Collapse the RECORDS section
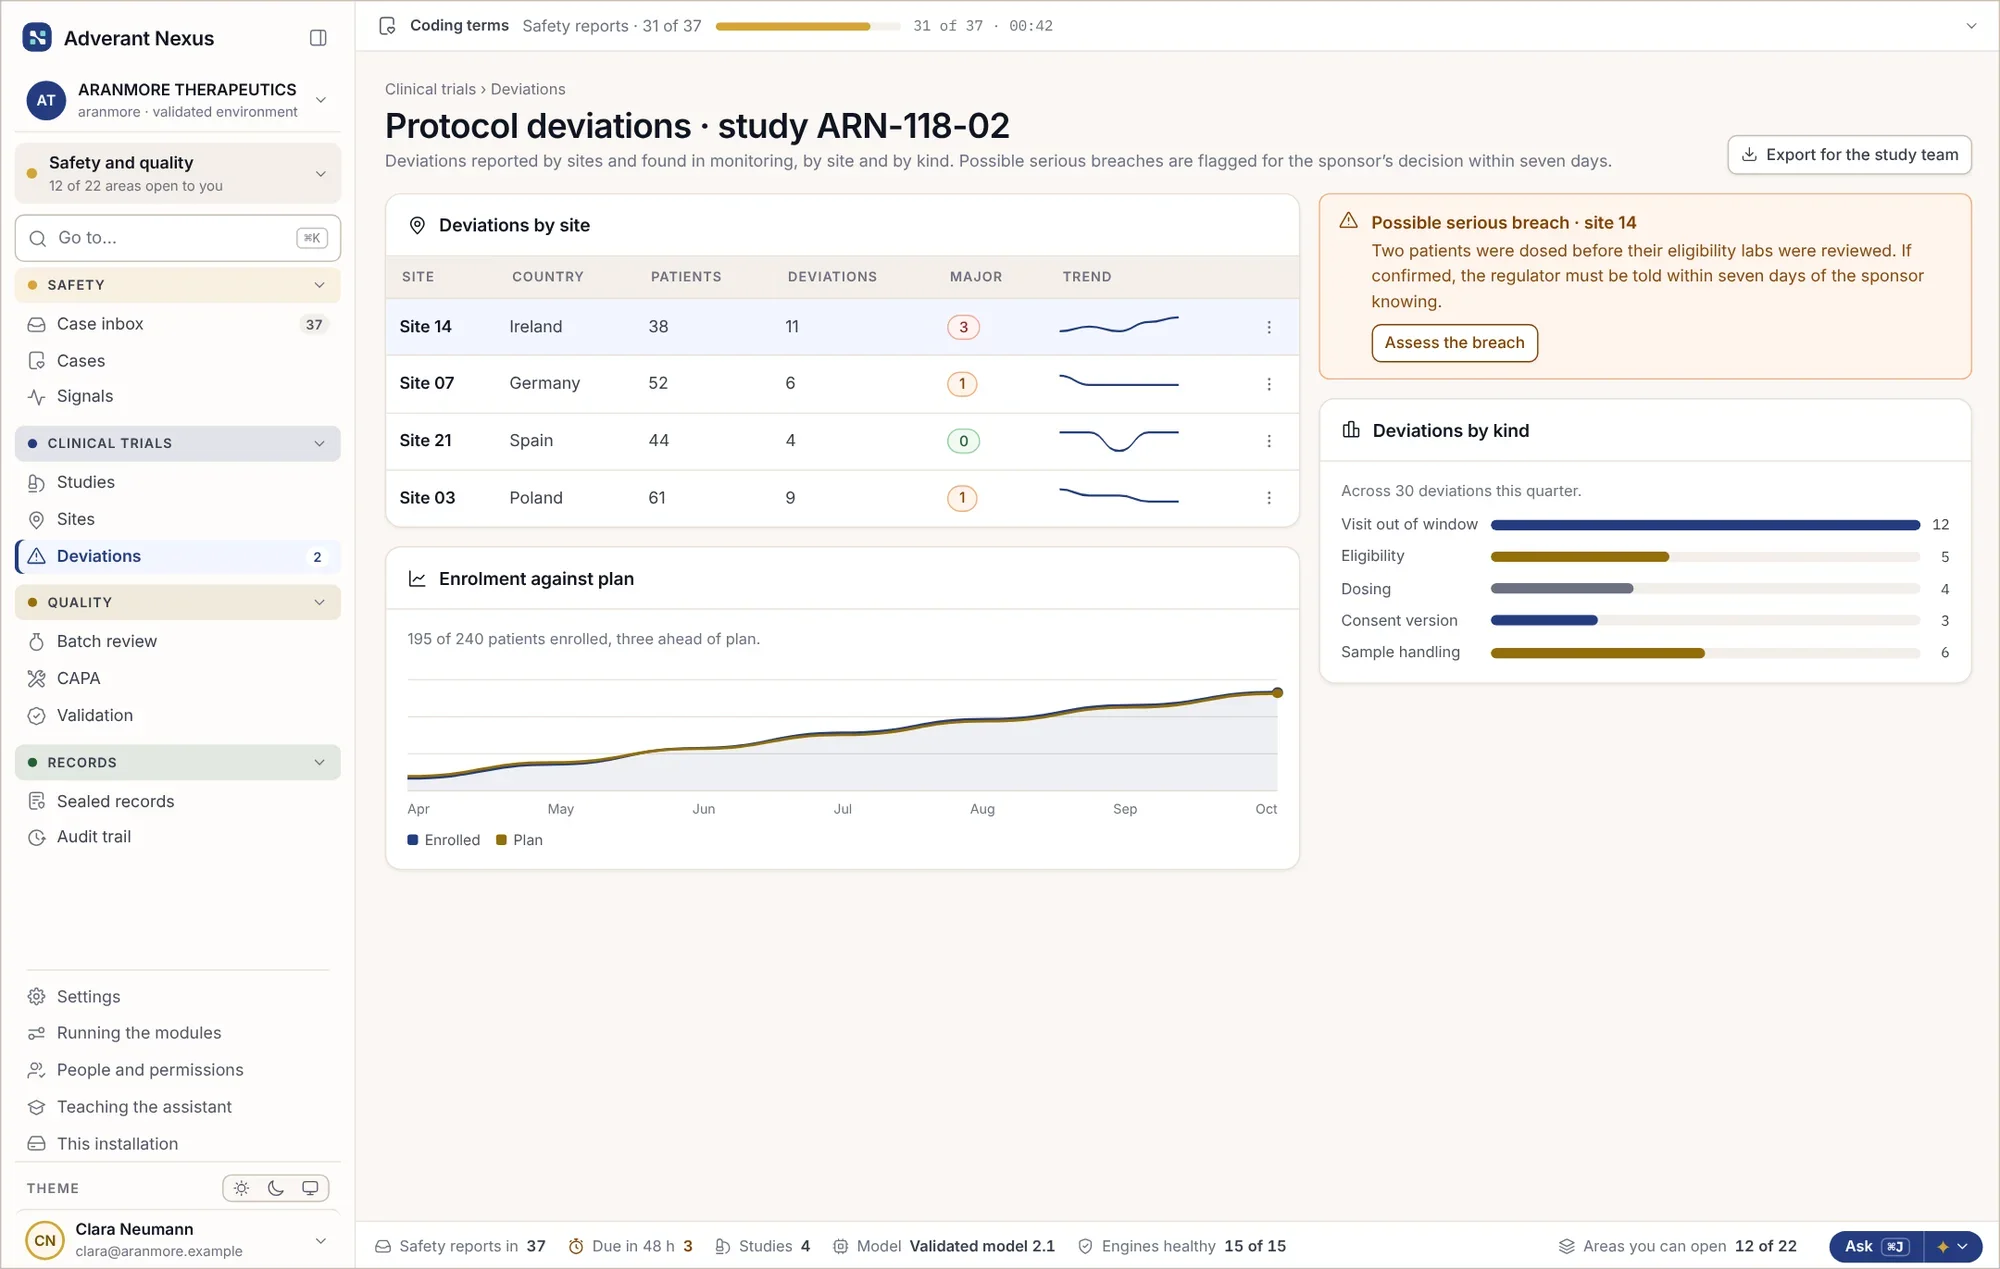The image size is (2000, 1269). pyautogui.click(x=178, y=762)
